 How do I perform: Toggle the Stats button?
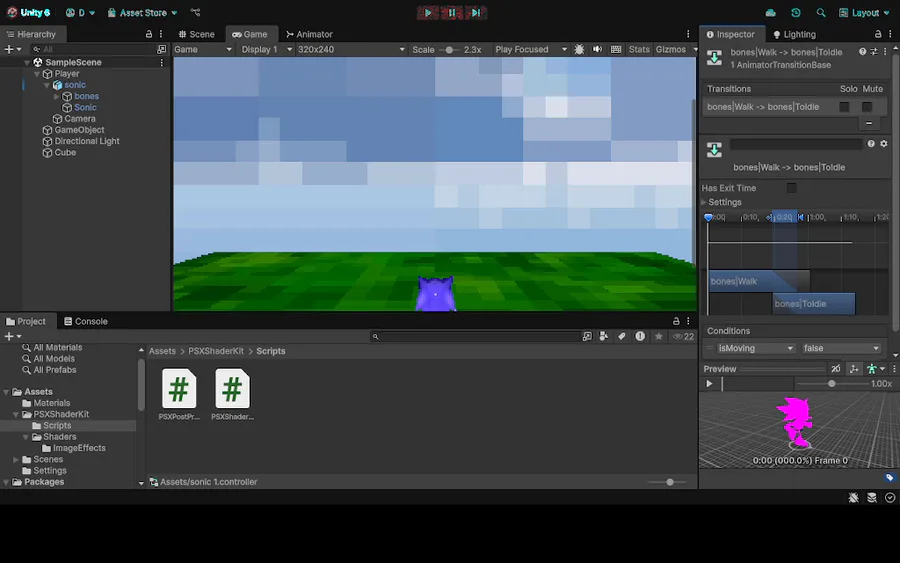pos(639,49)
